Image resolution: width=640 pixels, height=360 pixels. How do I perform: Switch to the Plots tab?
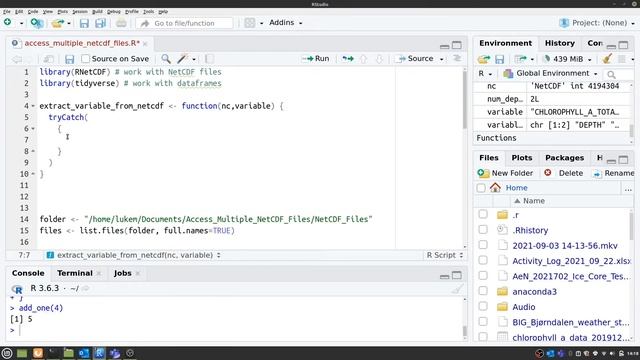coord(522,158)
